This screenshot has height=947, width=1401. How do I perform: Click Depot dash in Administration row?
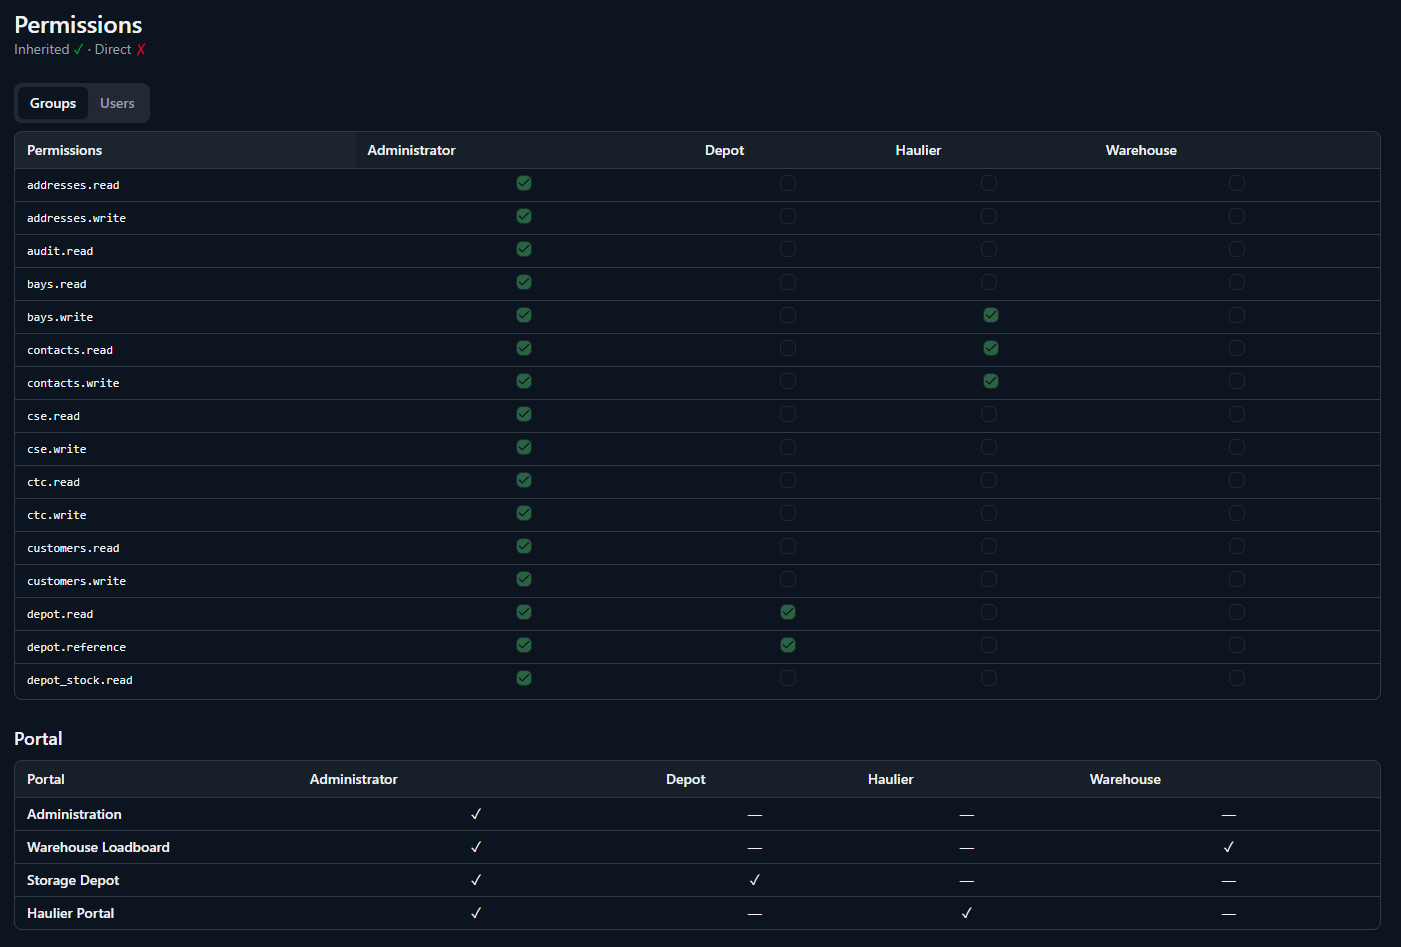[x=755, y=815]
